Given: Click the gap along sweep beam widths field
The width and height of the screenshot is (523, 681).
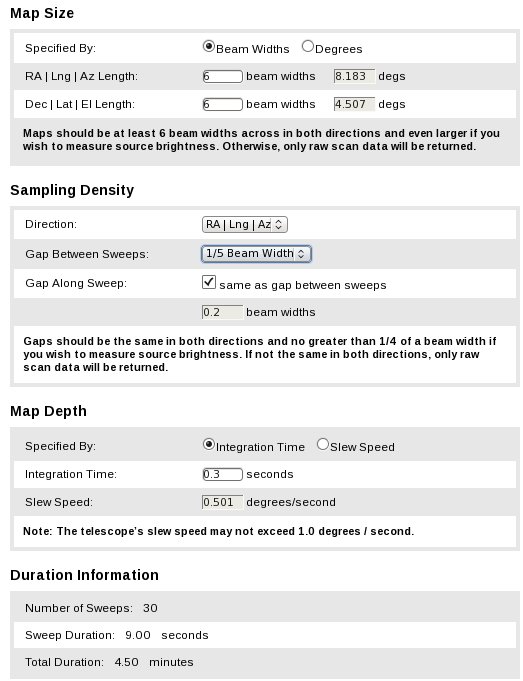Looking at the screenshot, I should pos(222,312).
